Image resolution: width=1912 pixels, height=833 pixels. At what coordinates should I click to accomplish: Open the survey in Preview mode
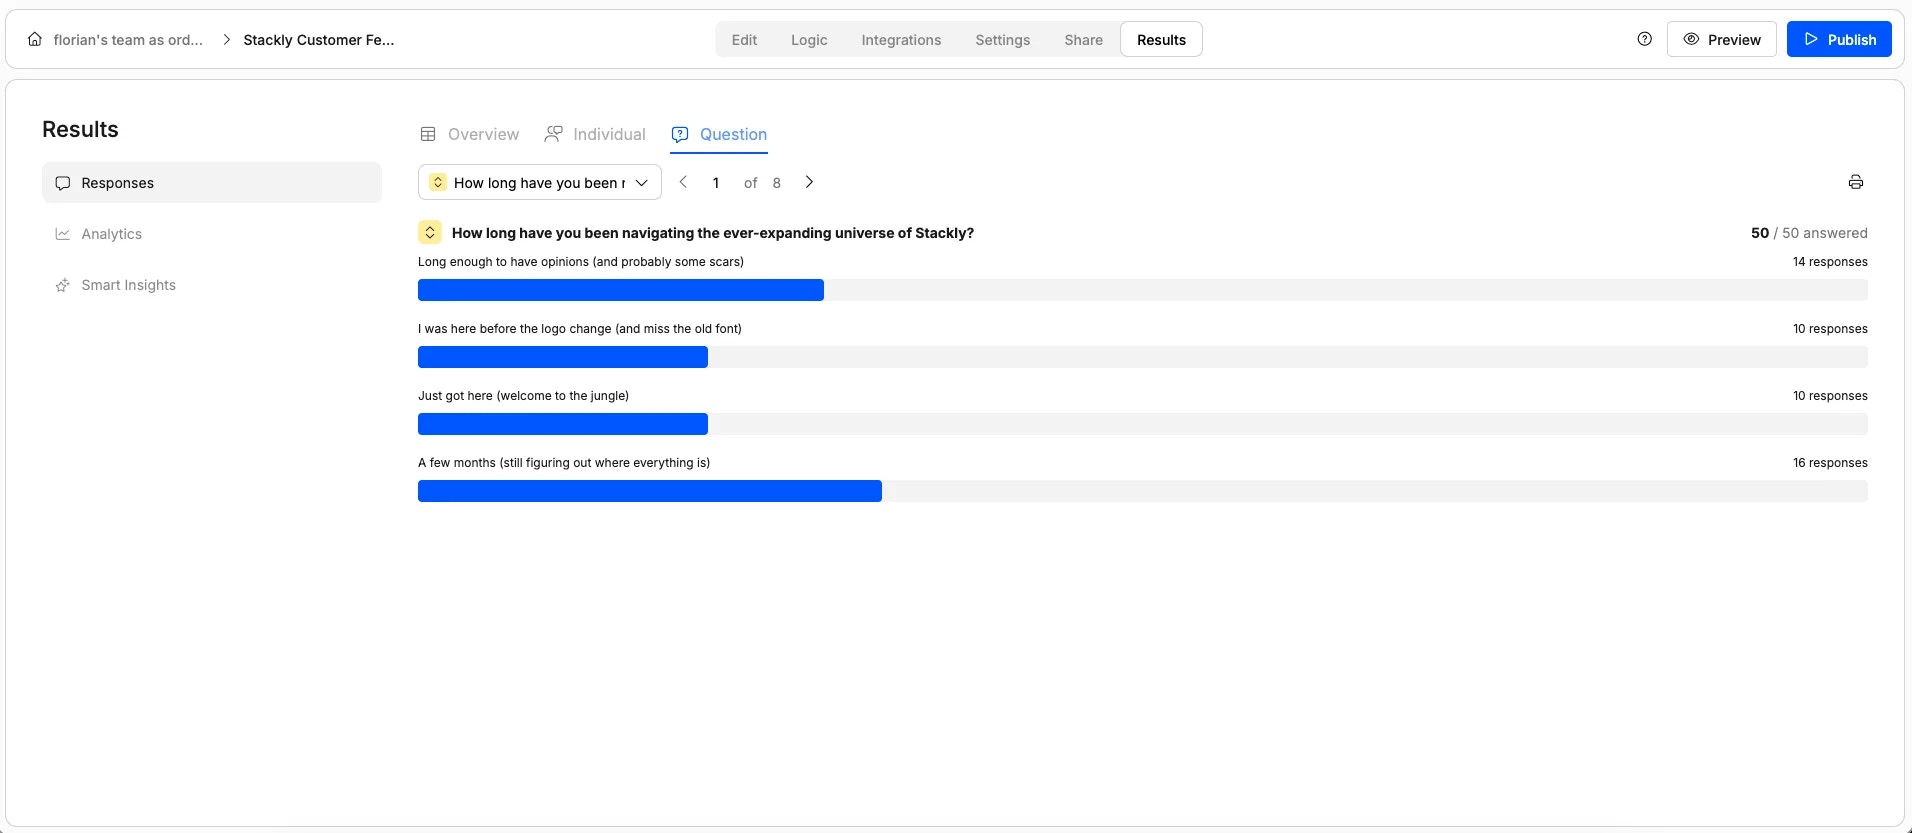(x=1722, y=39)
